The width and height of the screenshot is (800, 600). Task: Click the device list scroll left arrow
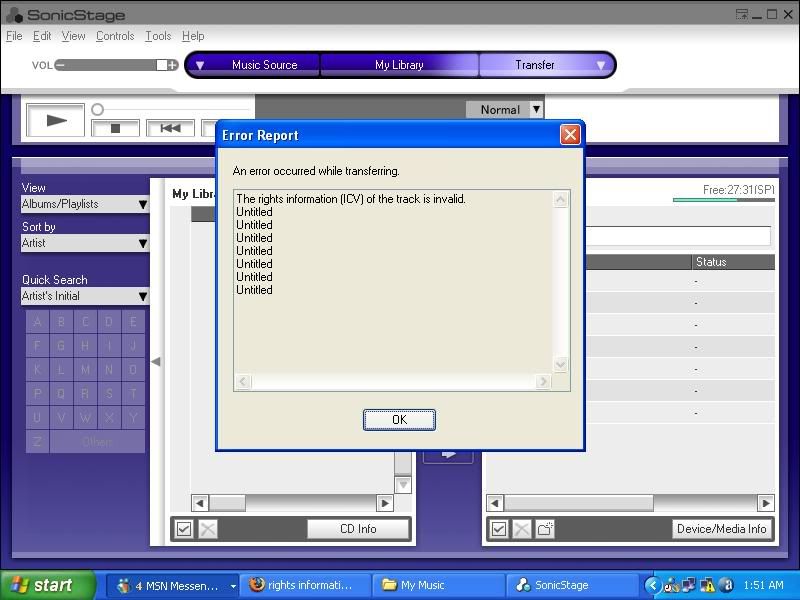(495, 503)
